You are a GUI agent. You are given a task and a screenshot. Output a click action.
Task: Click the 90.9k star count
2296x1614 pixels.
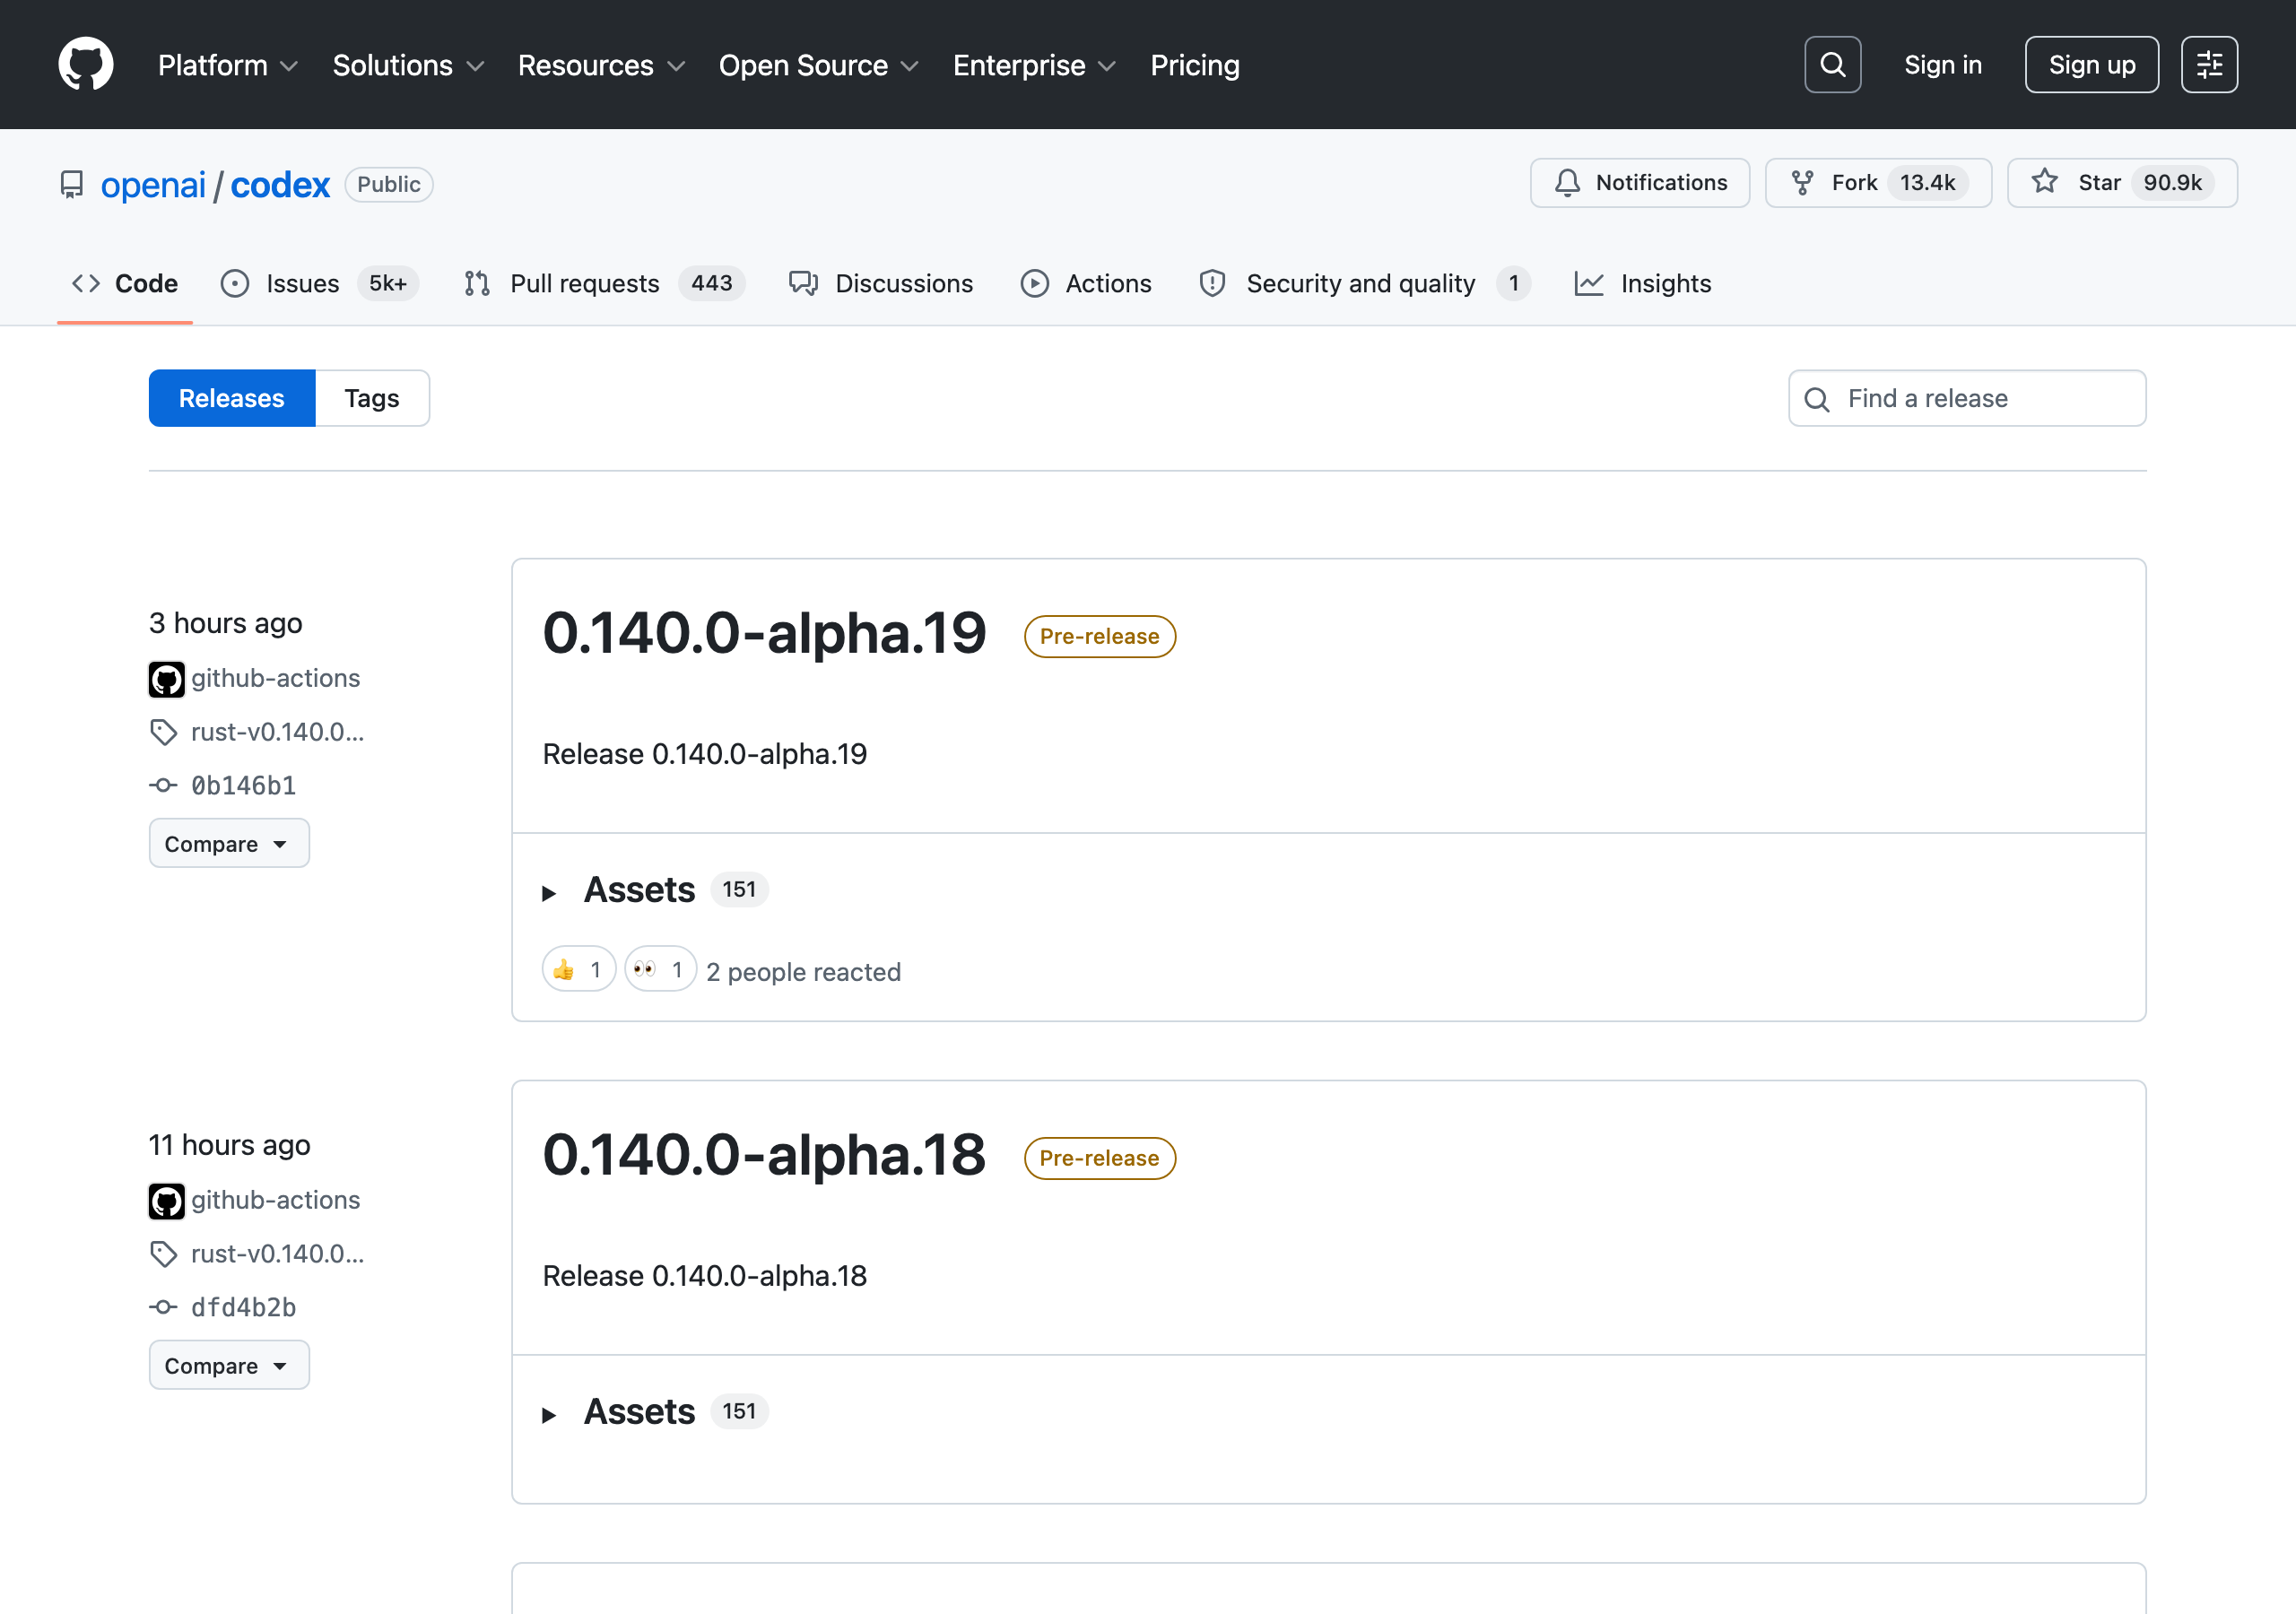coord(2172,183)
